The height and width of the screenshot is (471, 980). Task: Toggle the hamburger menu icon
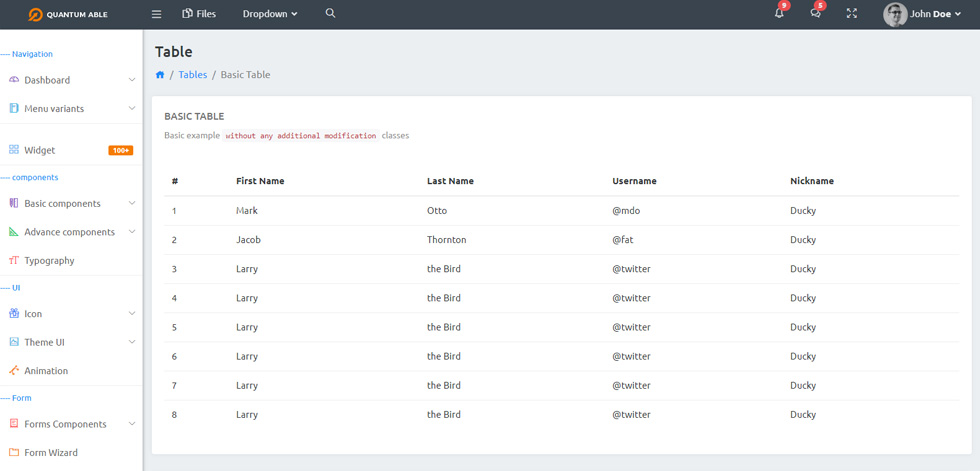coord(156,14)
